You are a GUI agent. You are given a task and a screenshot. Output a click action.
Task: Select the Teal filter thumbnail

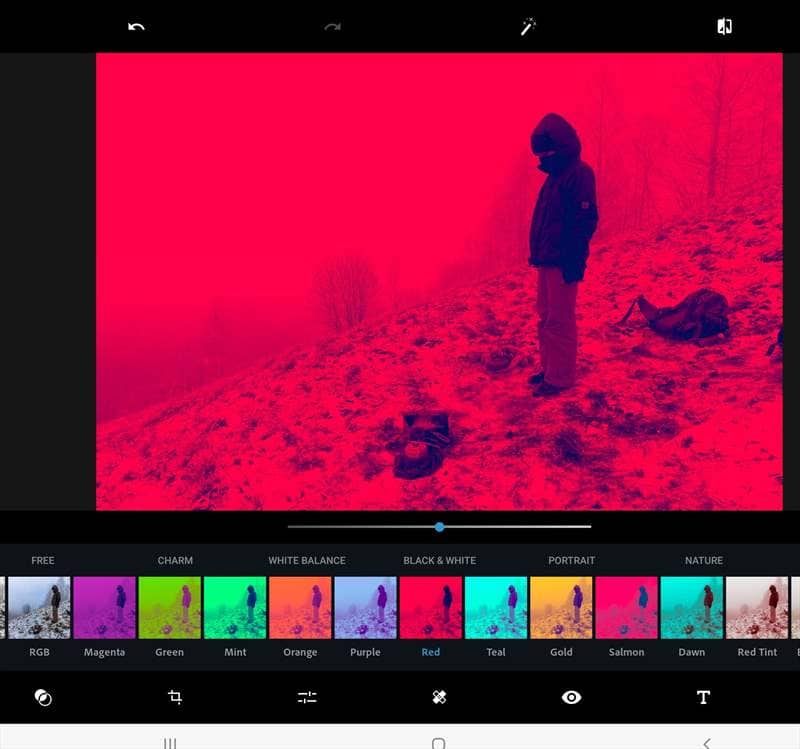click(496, 608)
